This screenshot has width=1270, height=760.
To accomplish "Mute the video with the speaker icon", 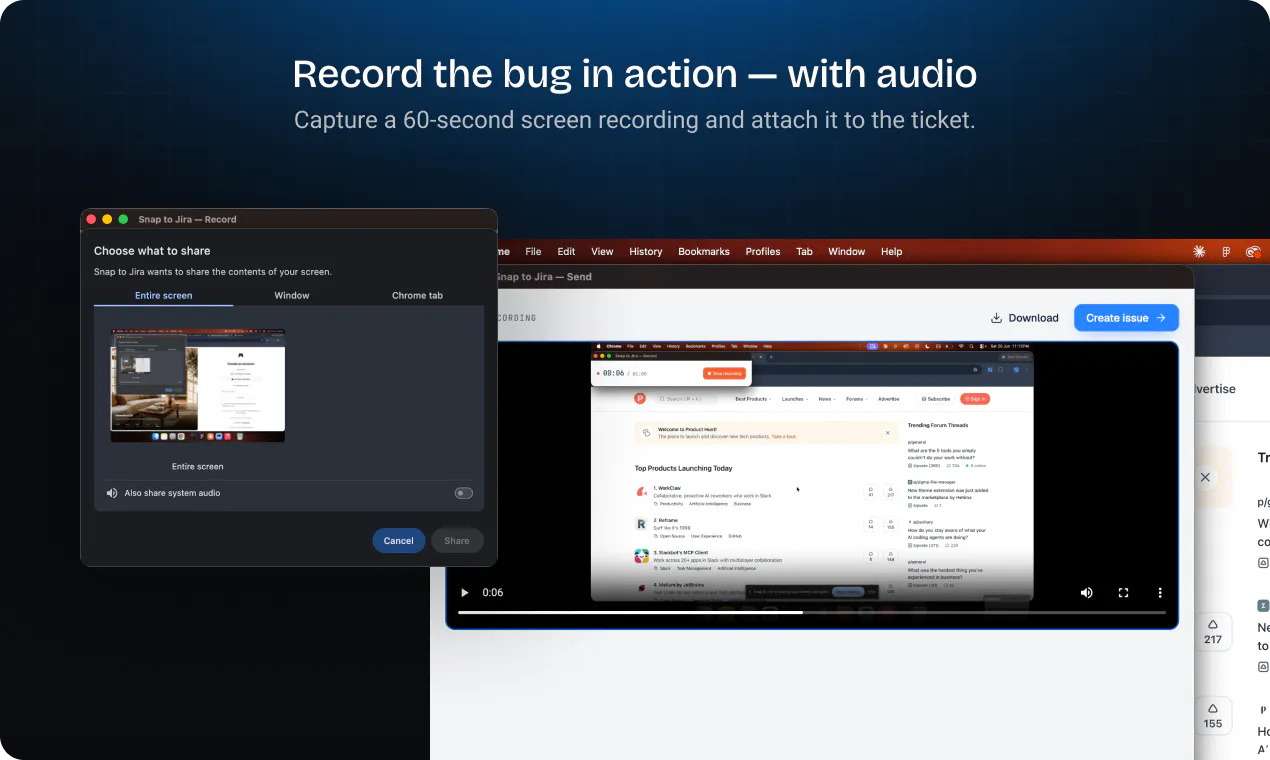I will pyautogui.click(x=1086, y=593).
